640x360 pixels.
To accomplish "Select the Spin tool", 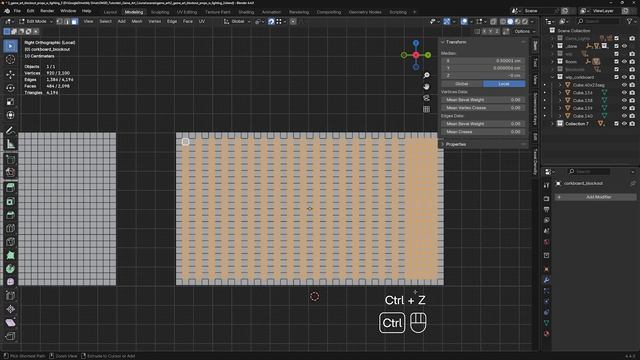I will 10,269.
